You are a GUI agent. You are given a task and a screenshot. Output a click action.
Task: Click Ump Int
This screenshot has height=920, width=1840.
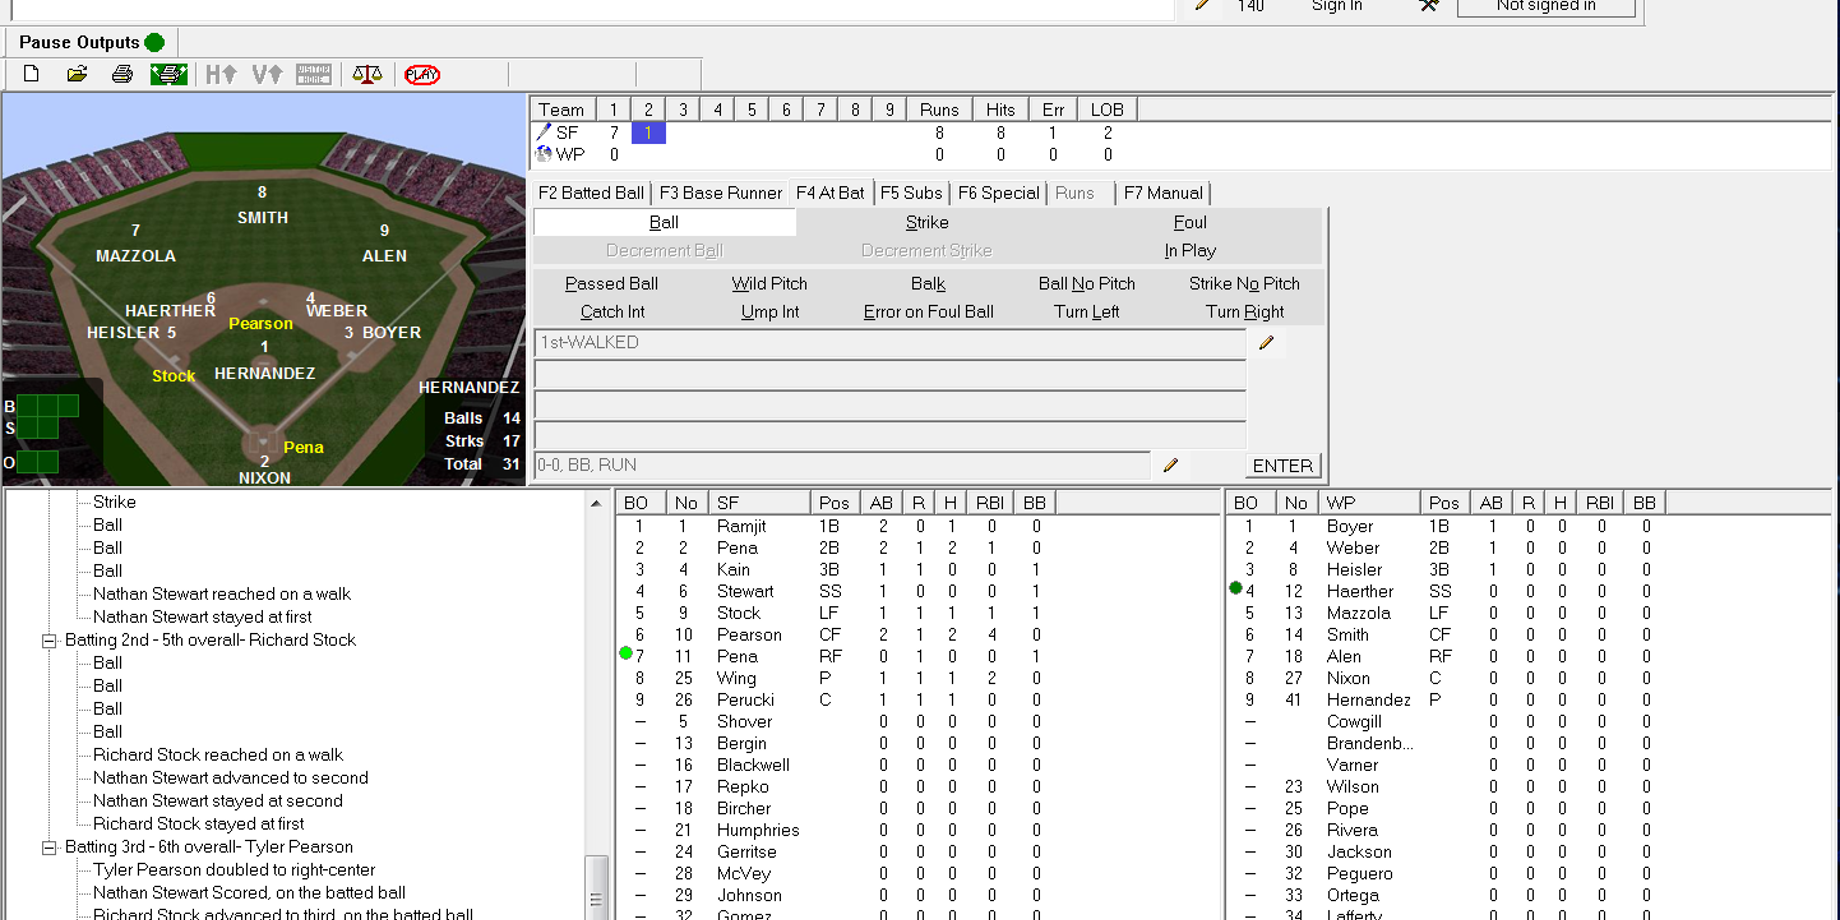769,312
